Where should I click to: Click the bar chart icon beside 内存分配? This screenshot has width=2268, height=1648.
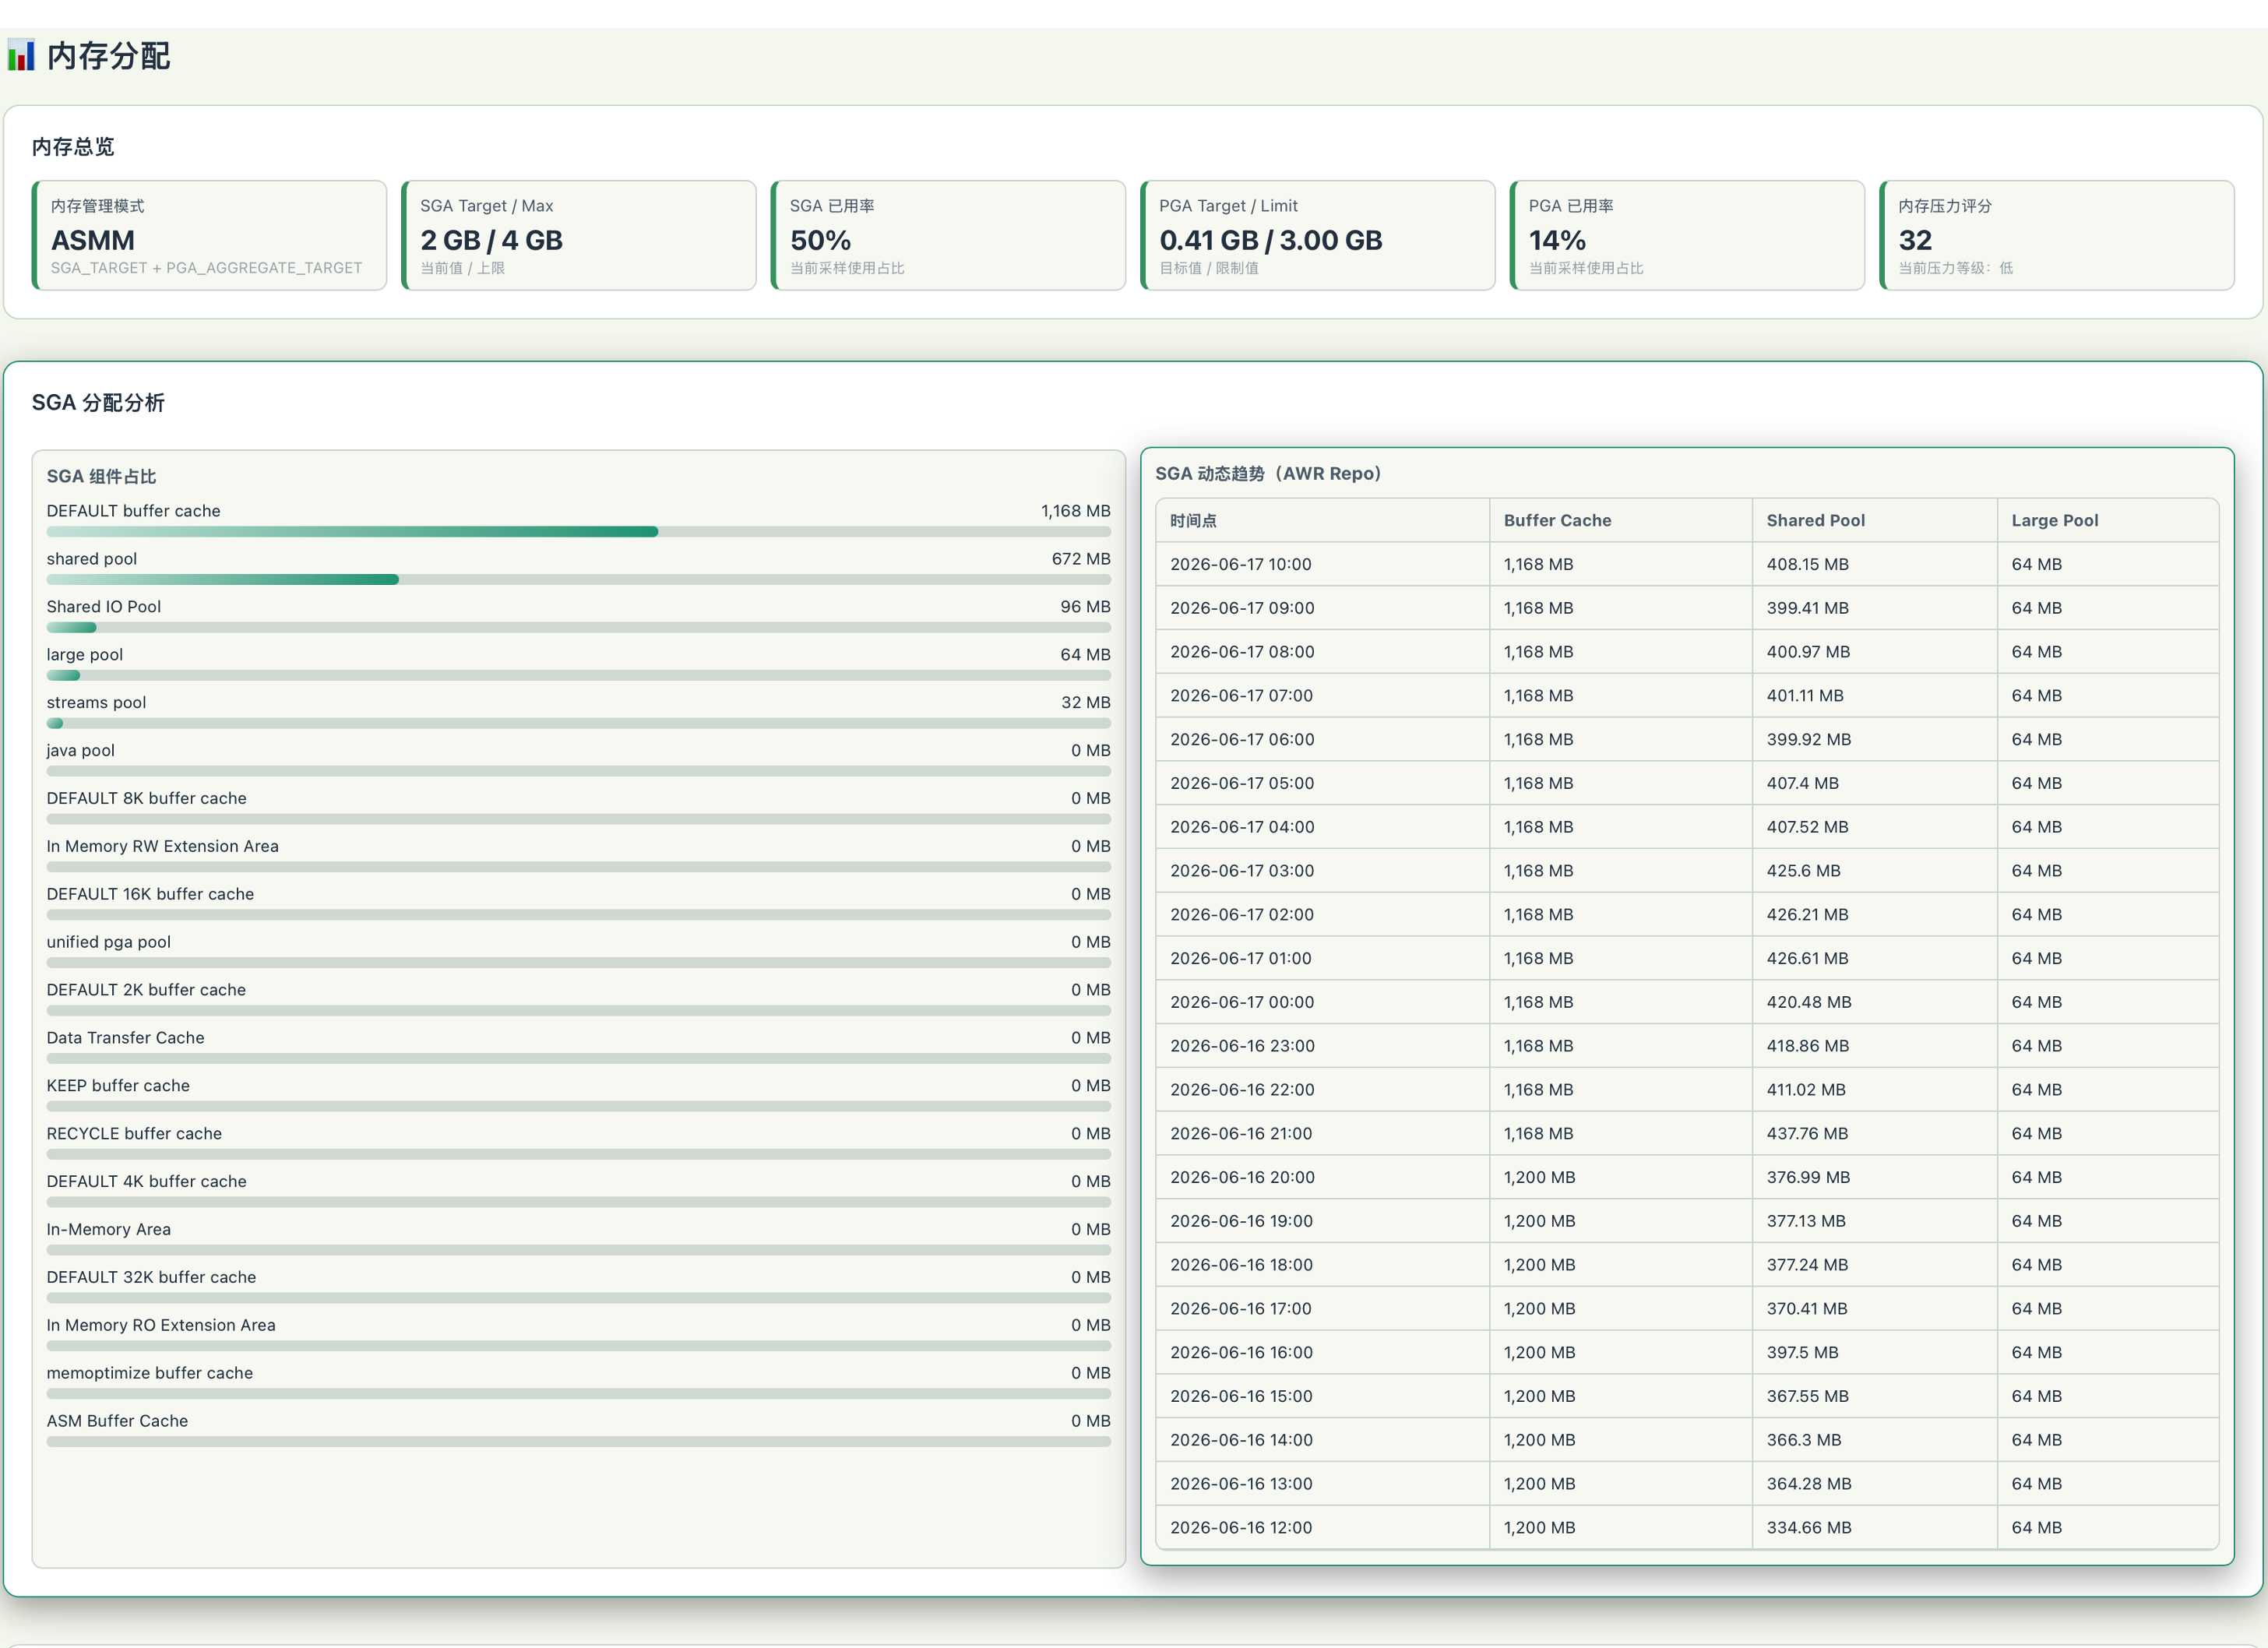21,56
